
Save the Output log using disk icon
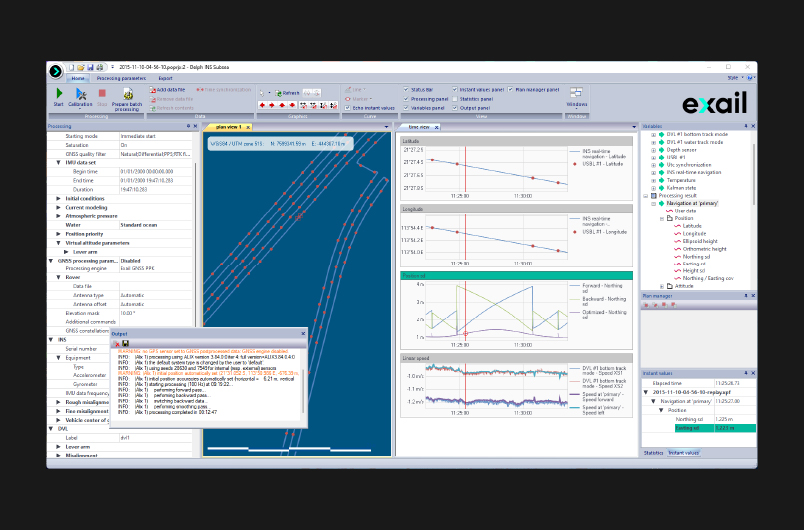coord(126,343)
